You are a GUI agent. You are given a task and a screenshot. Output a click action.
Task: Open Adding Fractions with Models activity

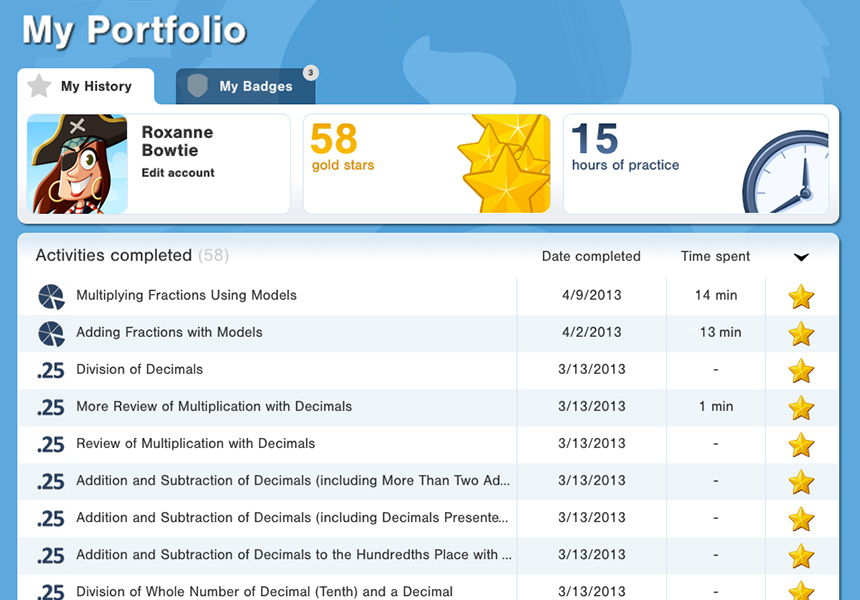pyautogui.click(x=169, y=332)
